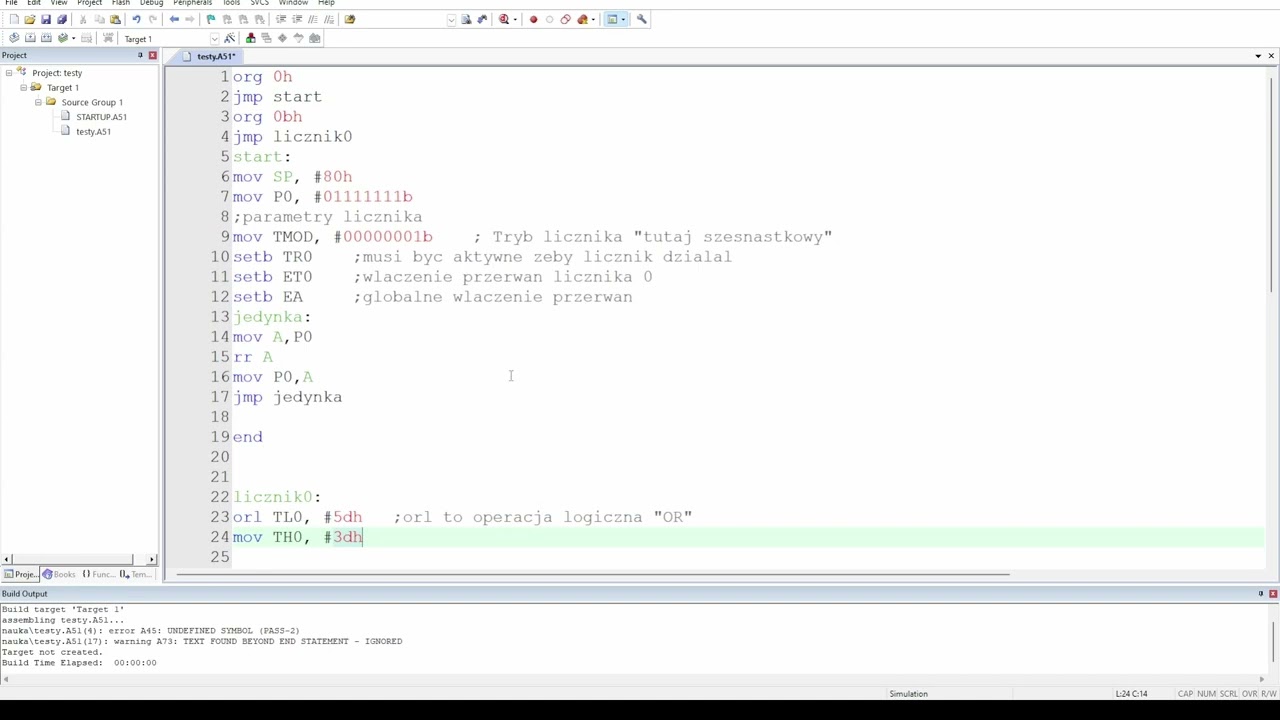Open the Edit menu
The height and width of the screenshot is (720, 1280).
coord(34,3)
